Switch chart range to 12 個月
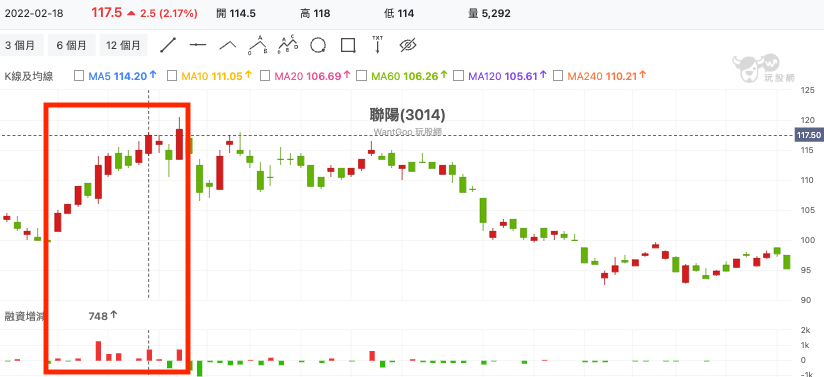Image resolution: width=824 pixels, height=377 pixels. pyautogui.click(x=123, y=45)
